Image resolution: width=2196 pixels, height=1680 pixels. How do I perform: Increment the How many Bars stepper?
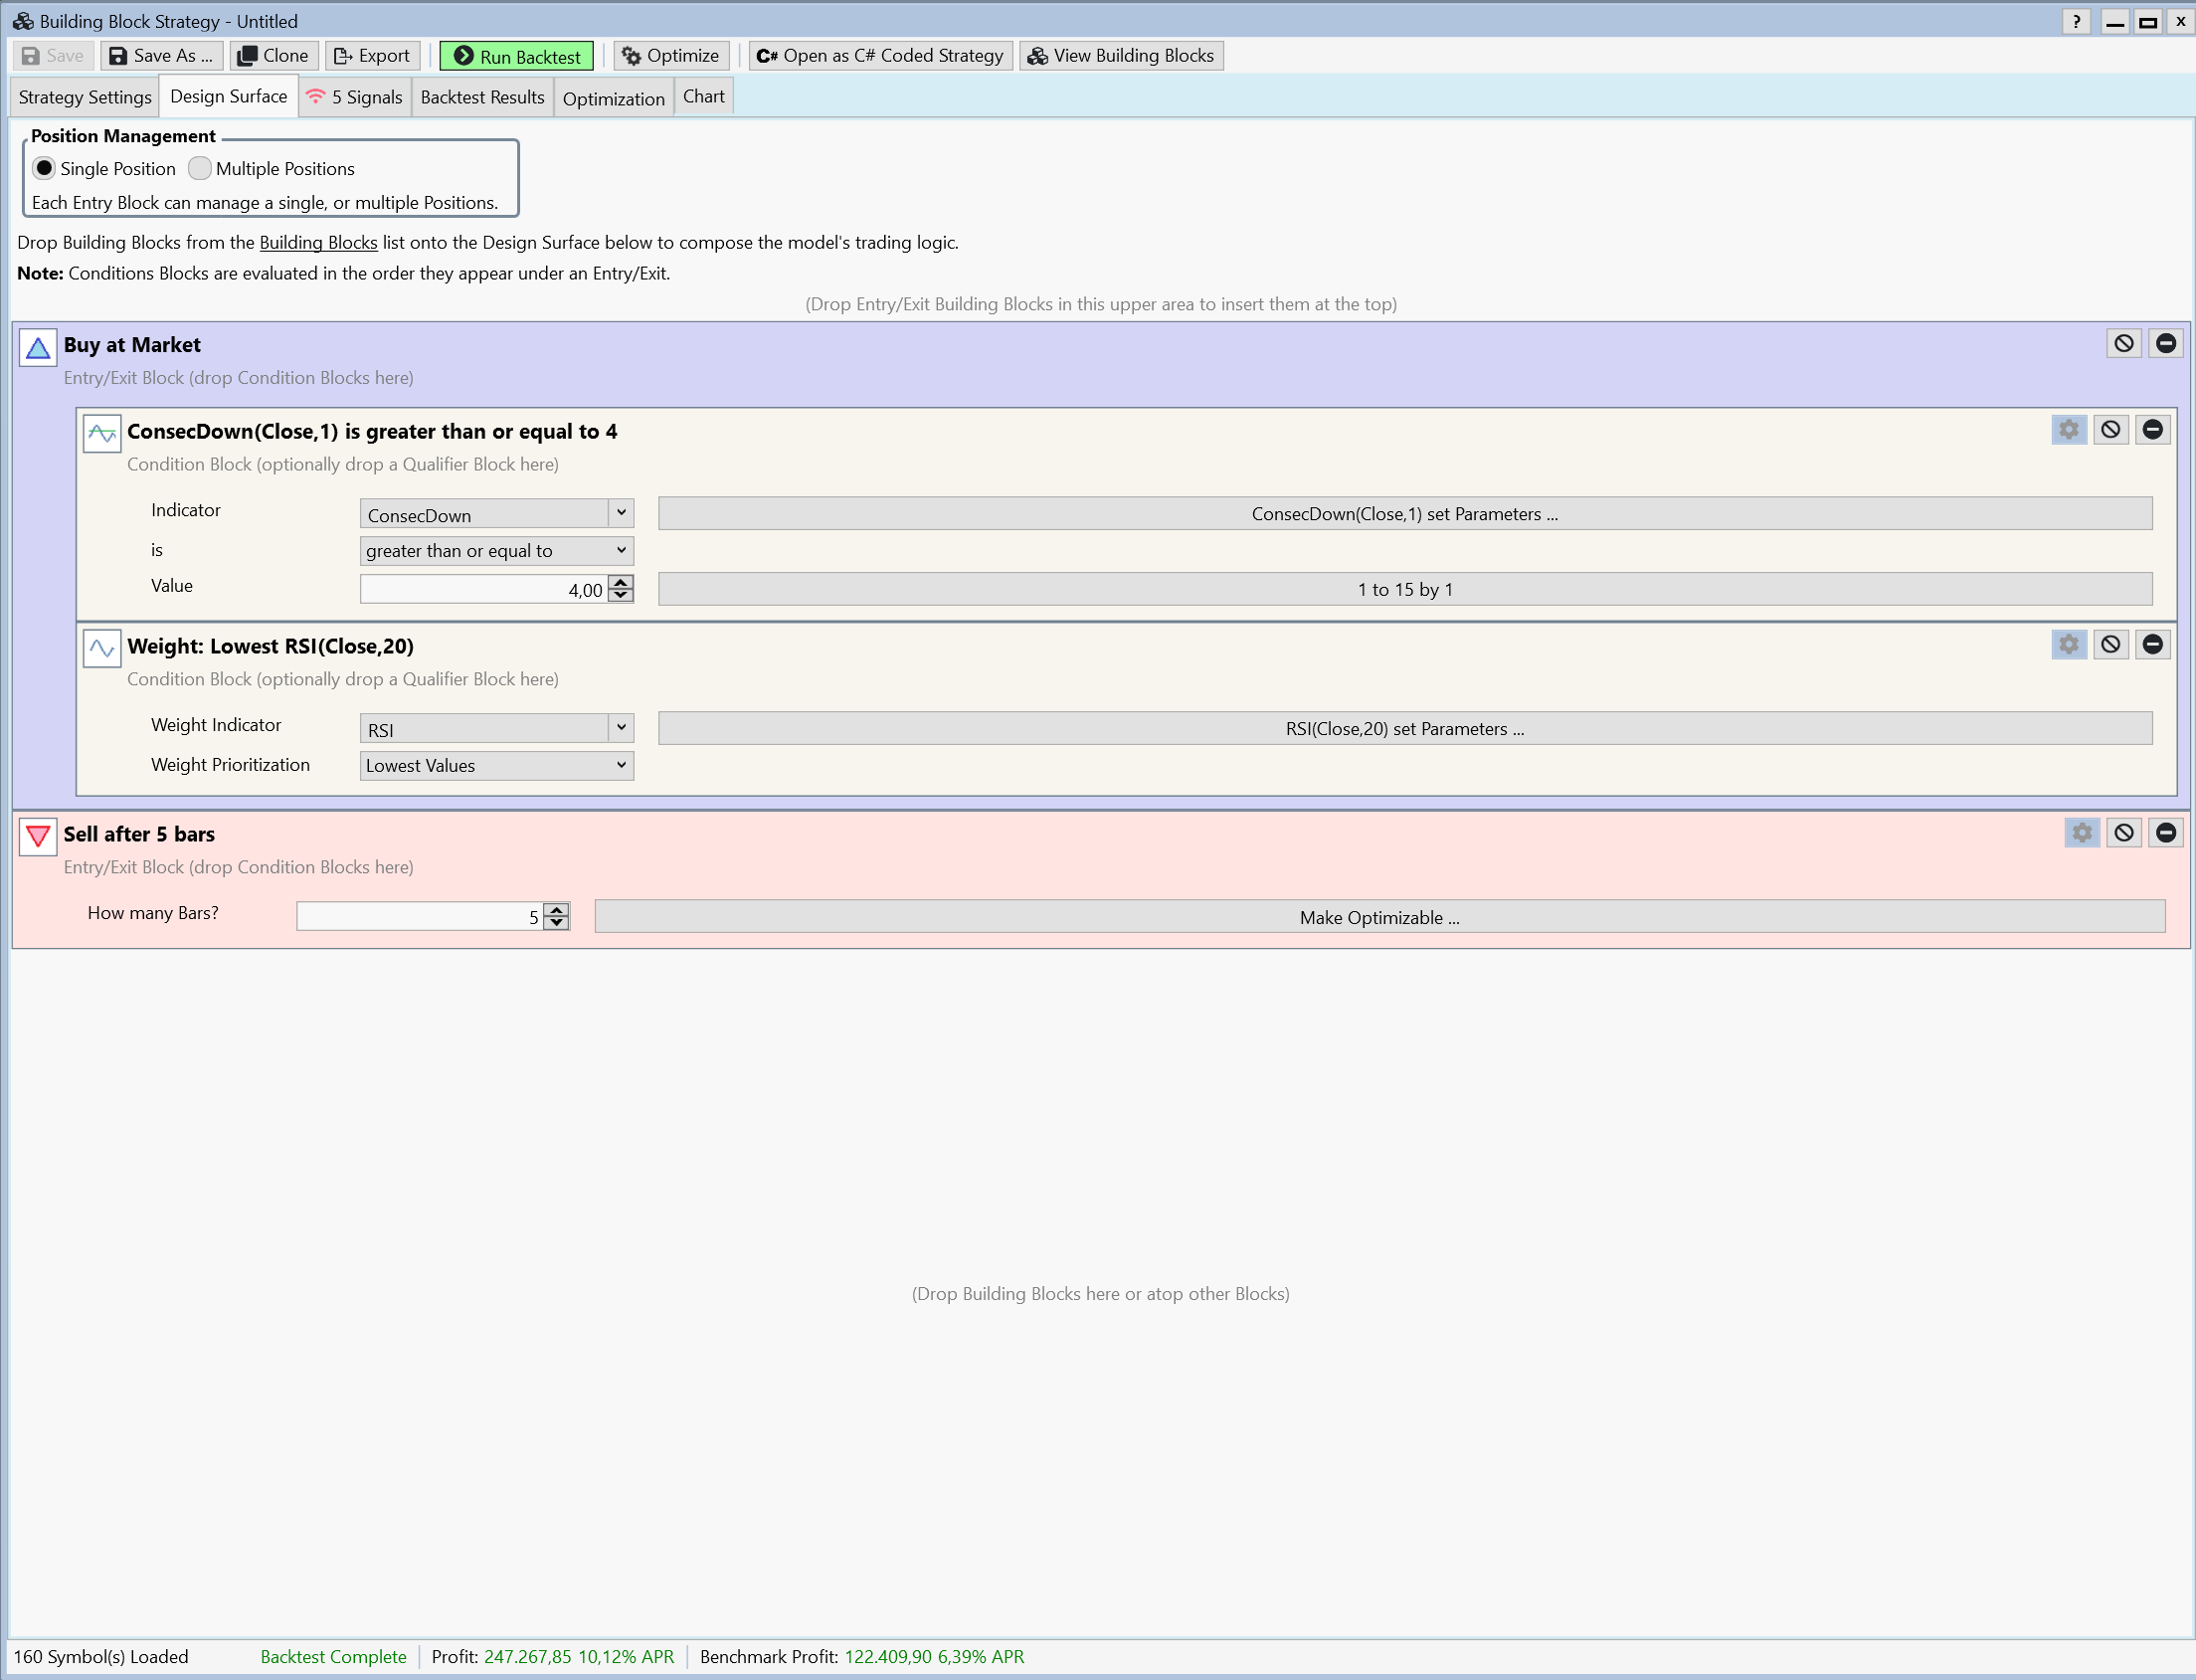557,910
